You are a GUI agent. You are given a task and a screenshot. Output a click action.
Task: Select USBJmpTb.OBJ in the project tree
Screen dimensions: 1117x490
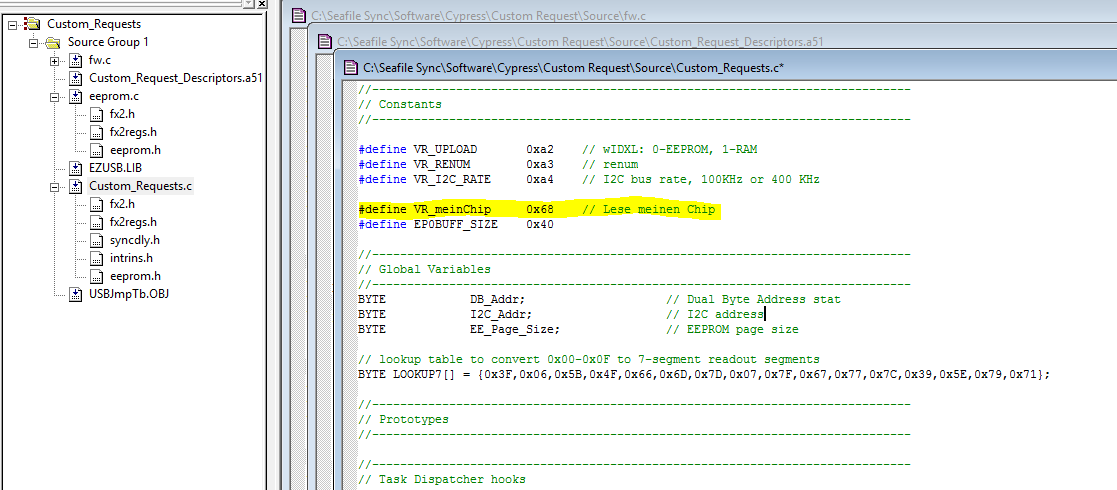(128, 295)
